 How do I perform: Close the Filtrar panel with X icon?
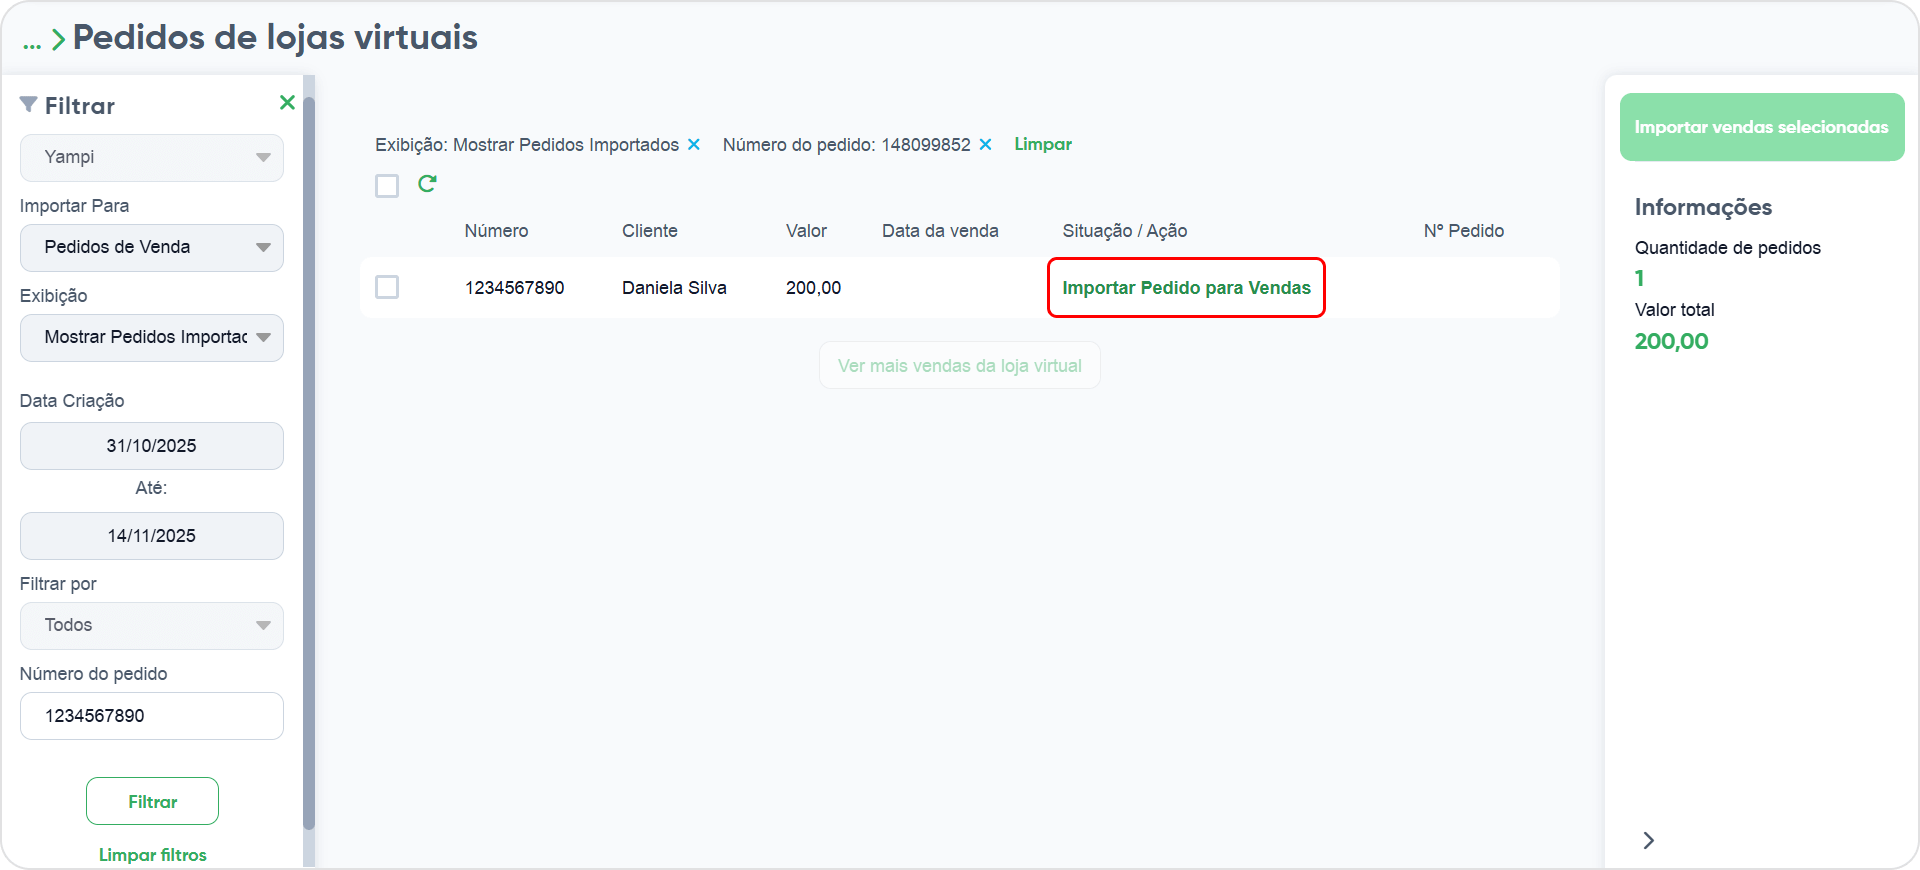pos(287,102)
